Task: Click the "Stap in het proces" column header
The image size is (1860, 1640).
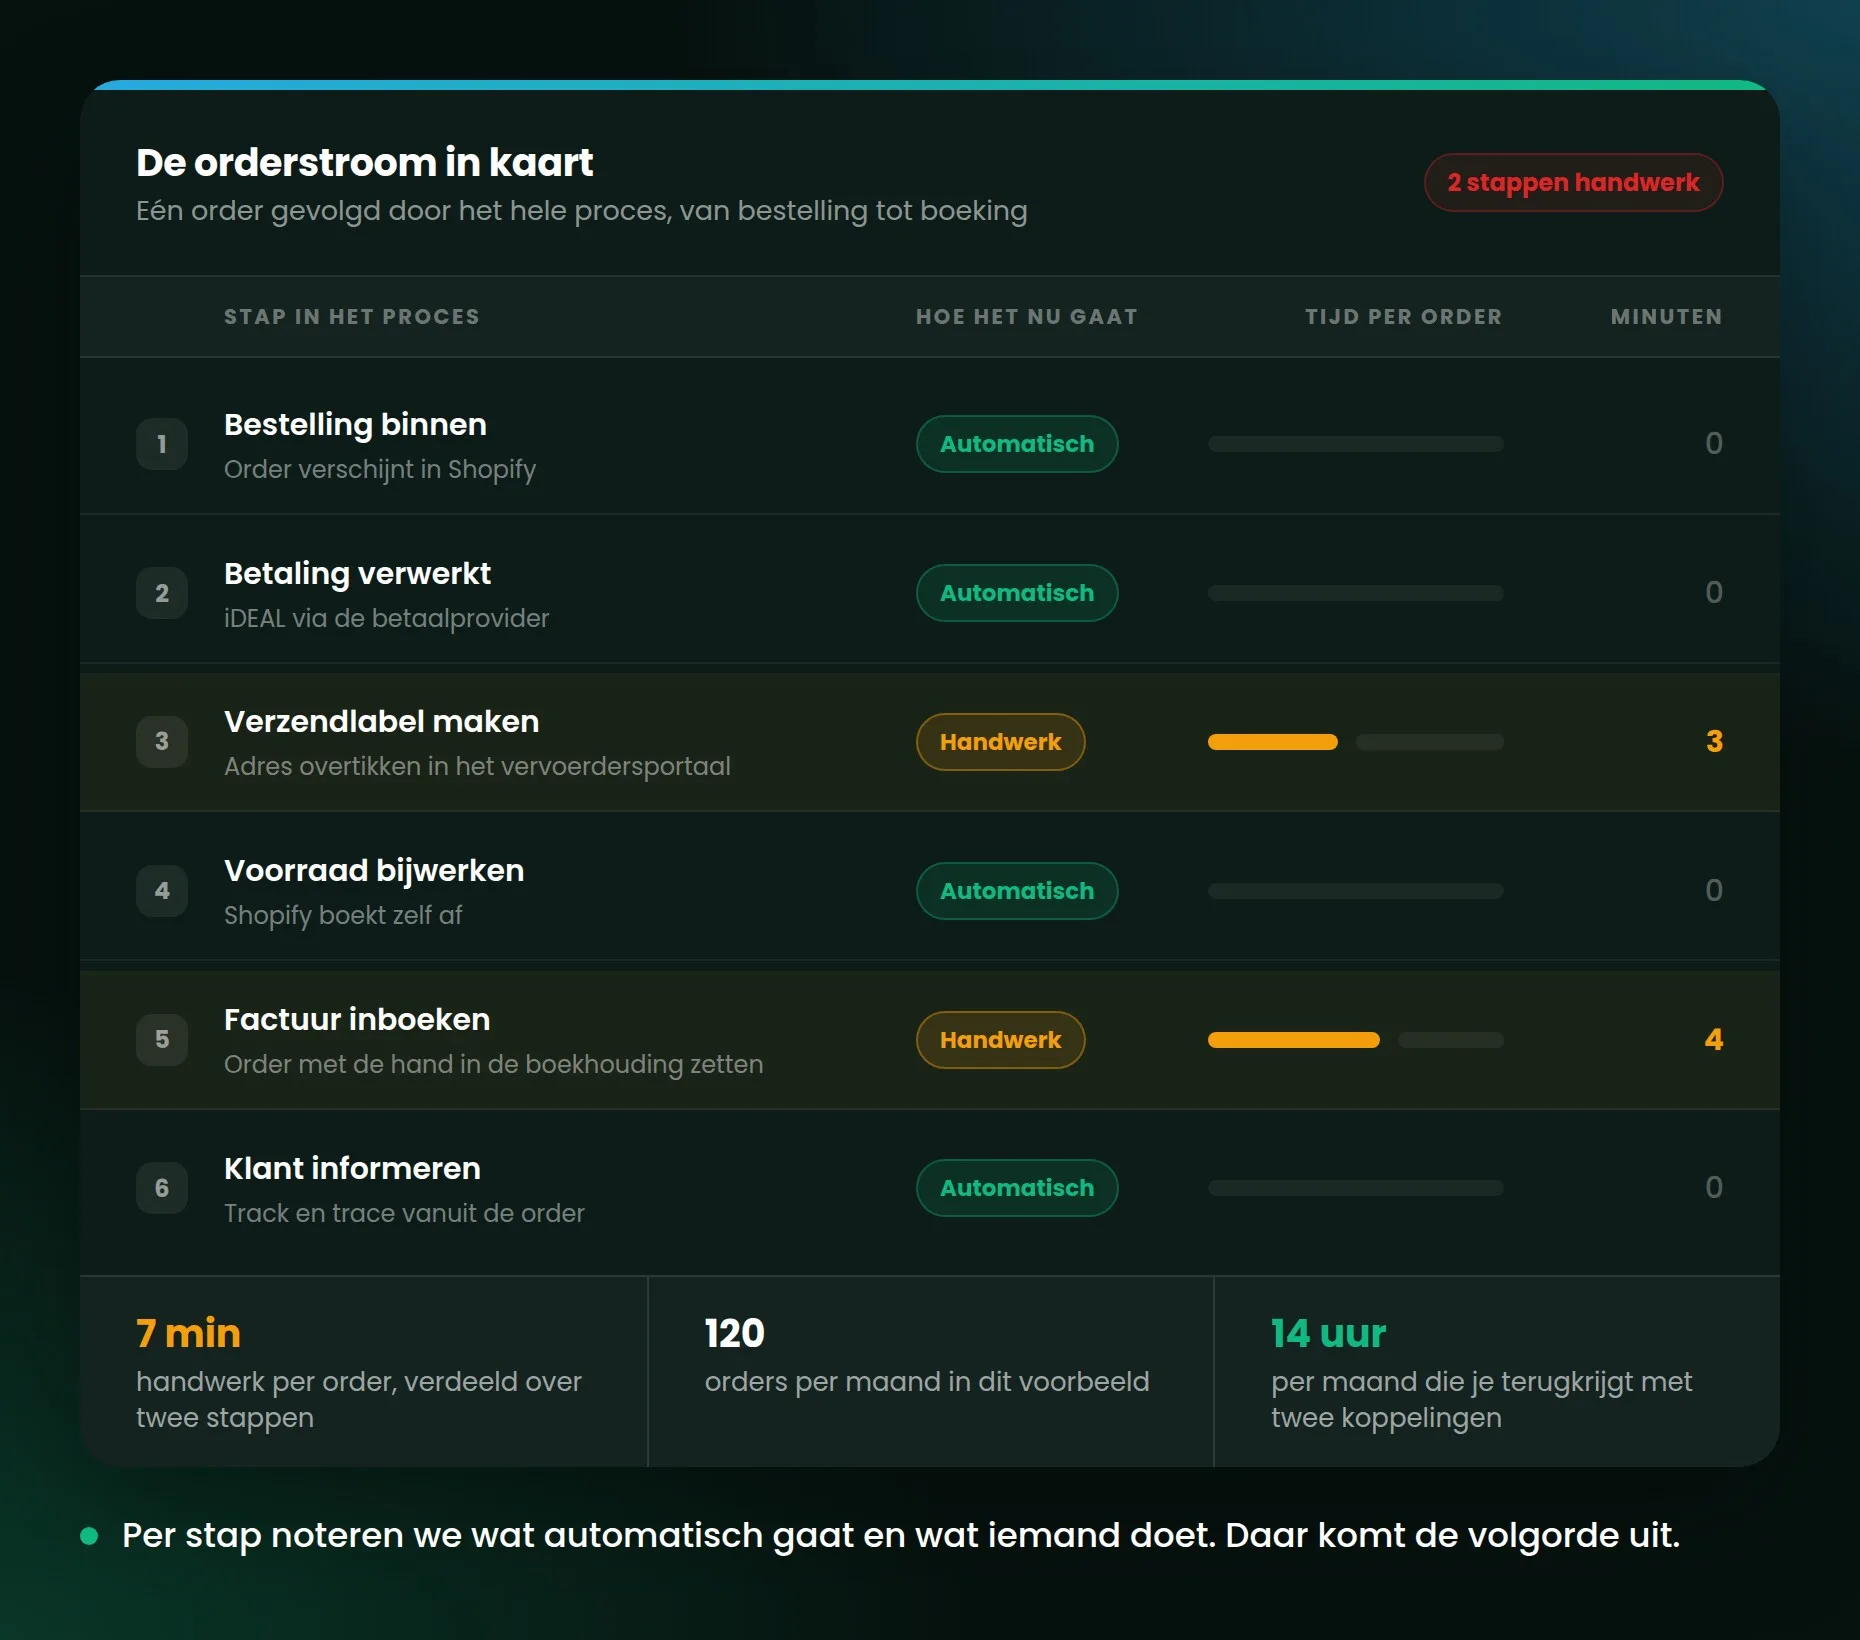Action: click(x=352, y=317)
